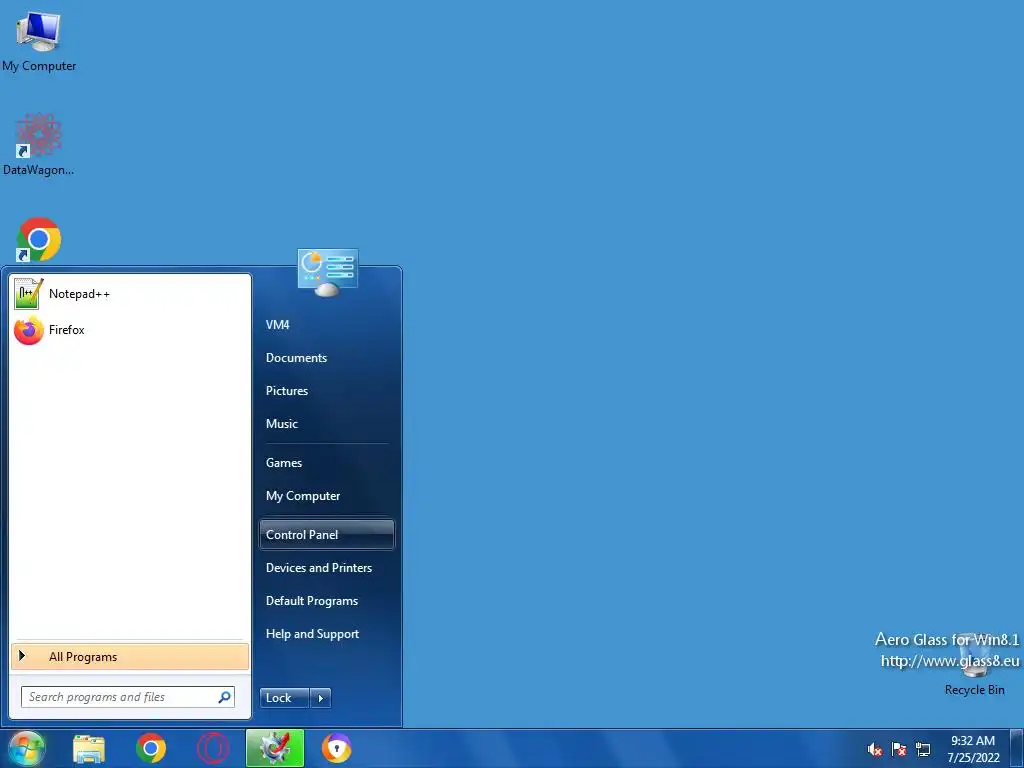This screenshot has height=768, width=1024.
Task: Click the Control Panel user picture icon
Action: (328, 273)
